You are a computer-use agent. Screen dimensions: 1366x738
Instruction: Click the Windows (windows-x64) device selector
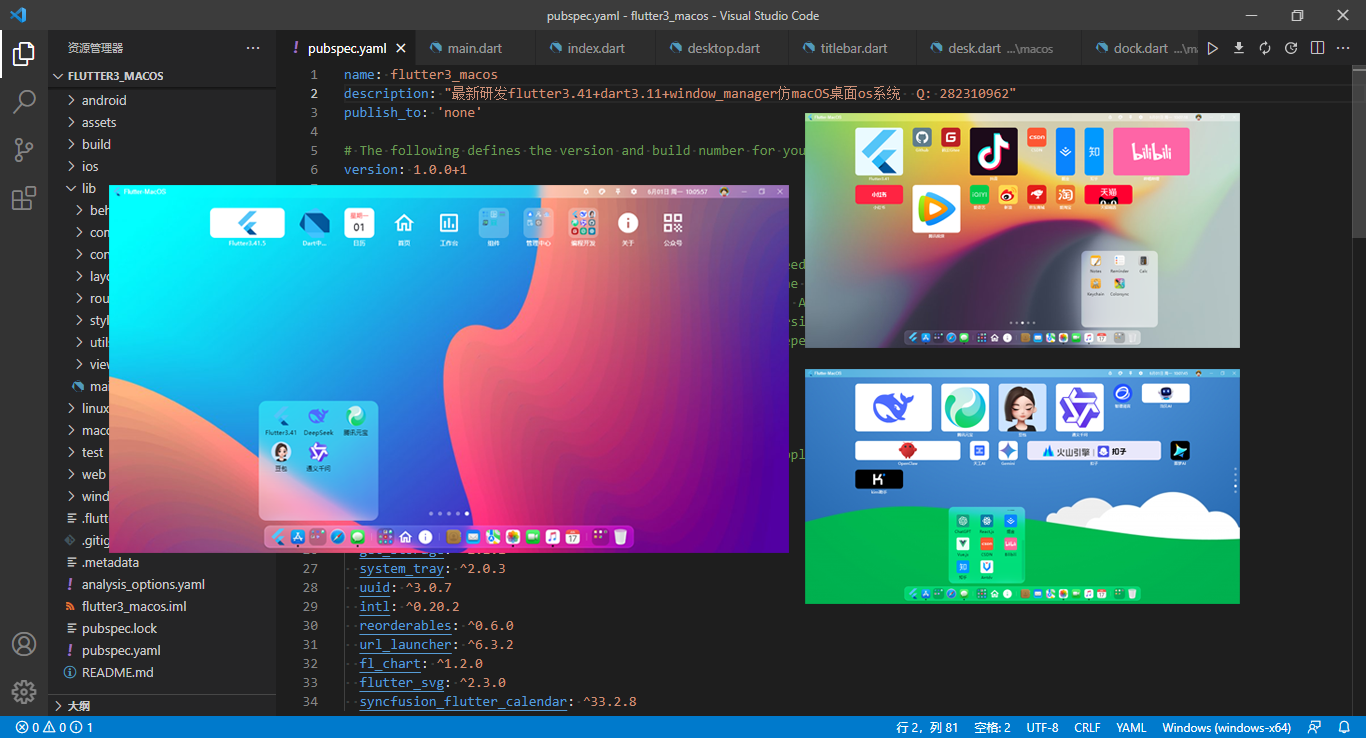tap(1226, 727)
